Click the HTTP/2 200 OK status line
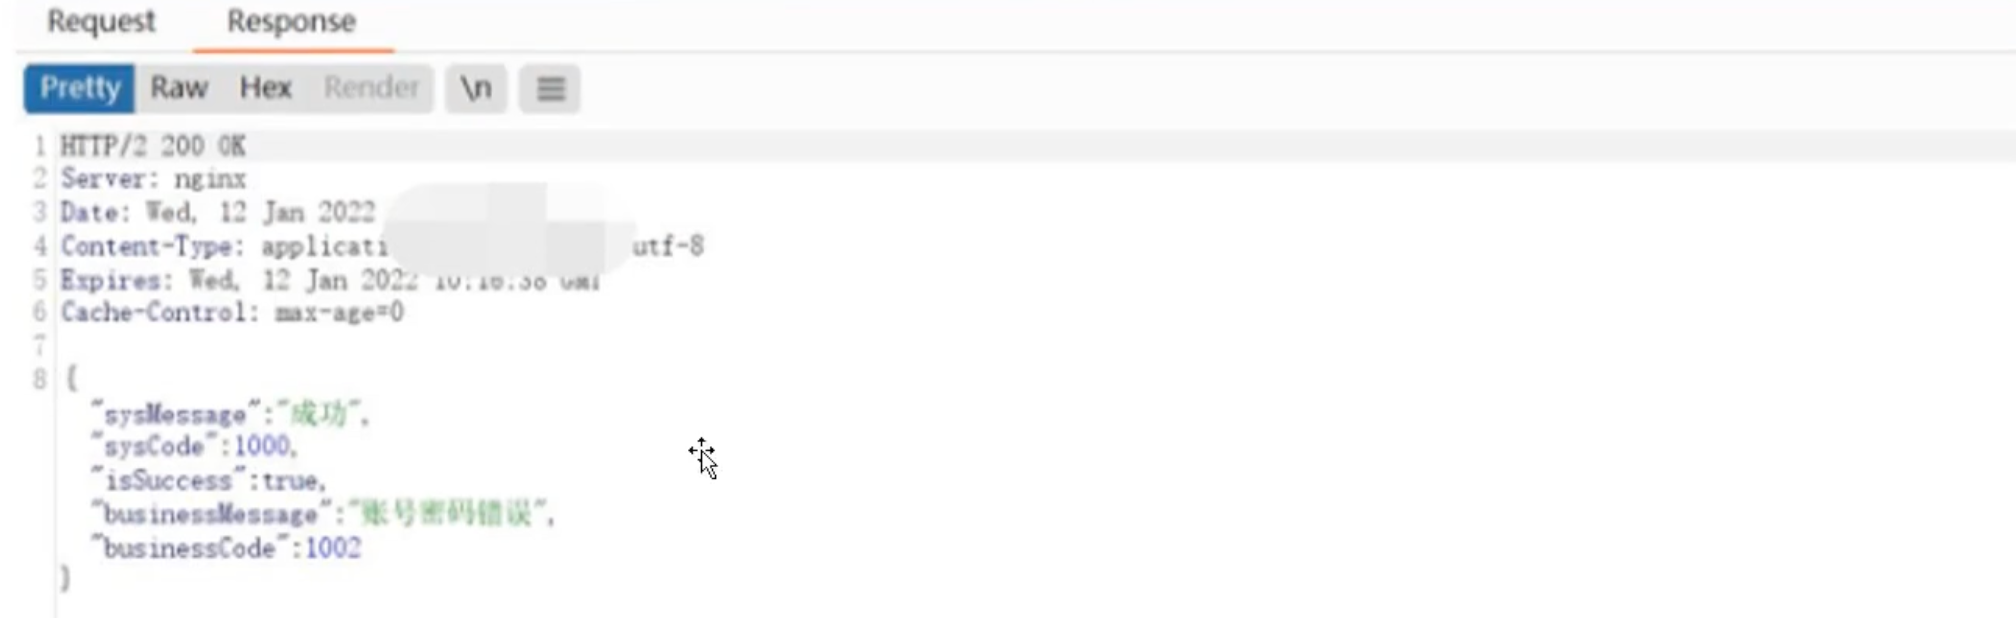This screenshot has width=2016, height=618. click(153, 146)
